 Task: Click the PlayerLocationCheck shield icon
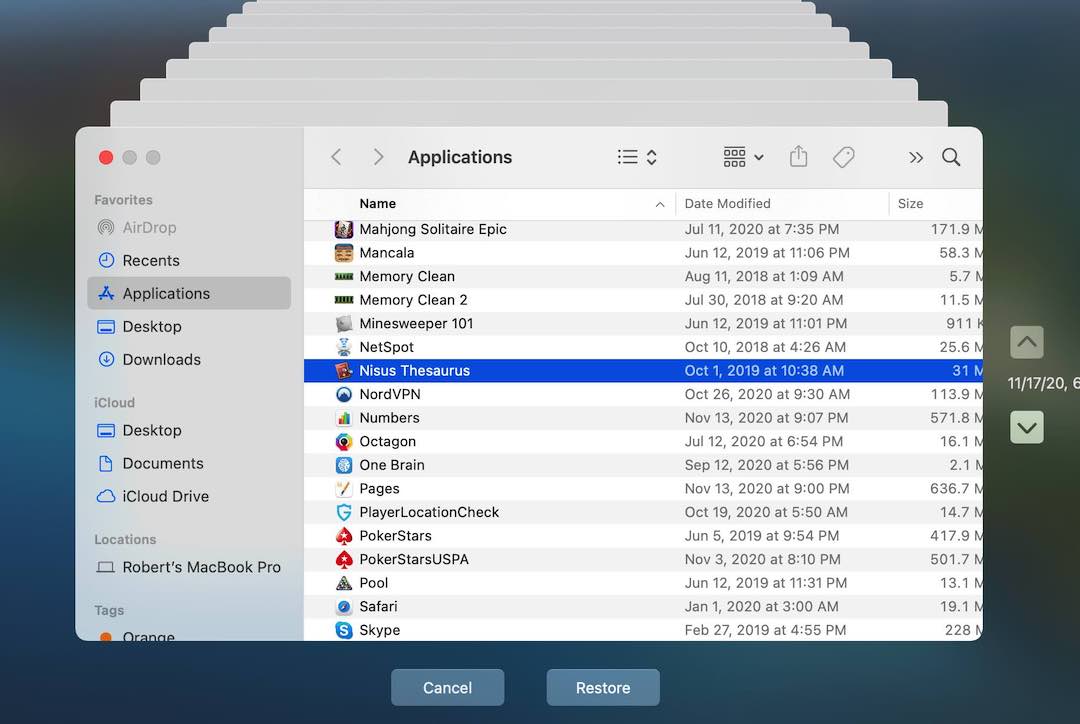tap(344, 513)
